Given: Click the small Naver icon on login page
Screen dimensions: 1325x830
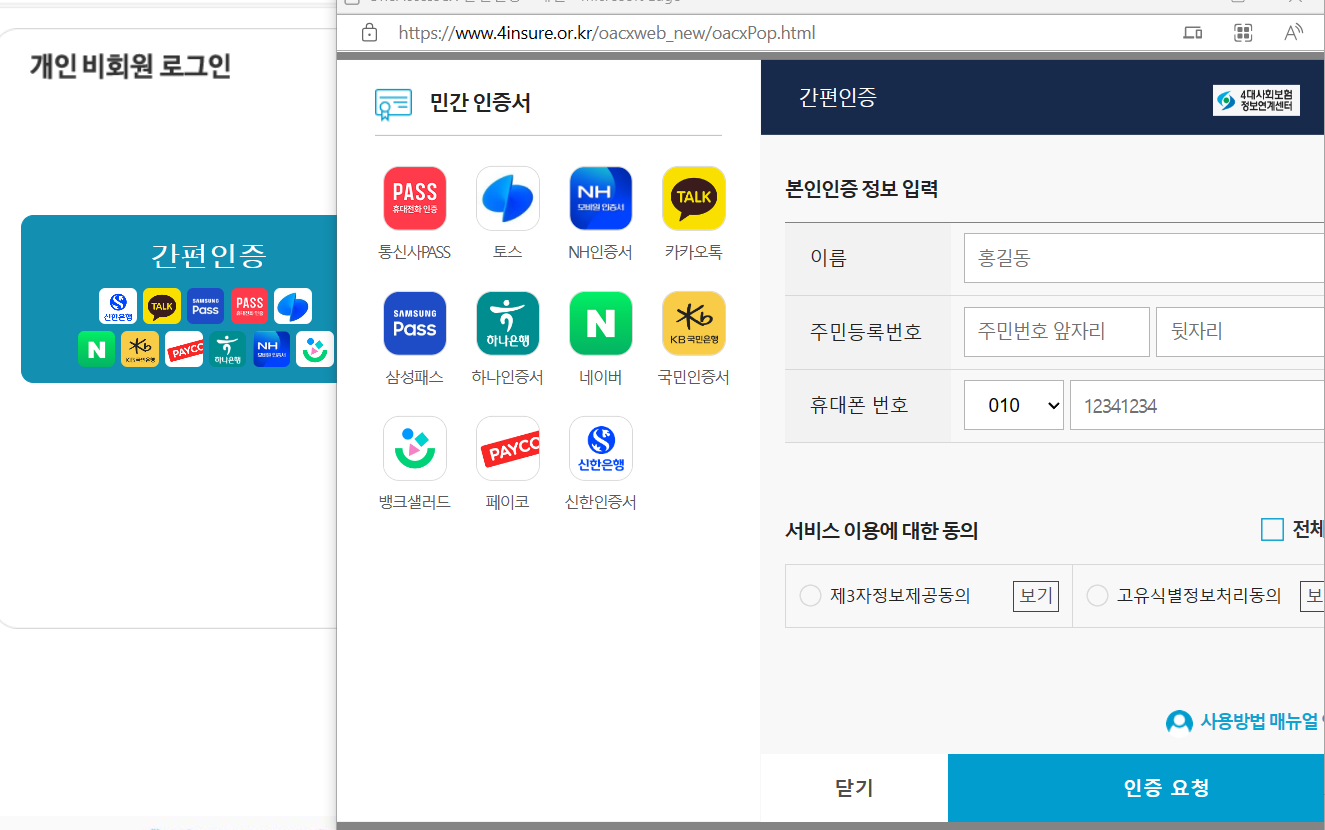Looking at the screenshot, I should (x=96, y=349).
